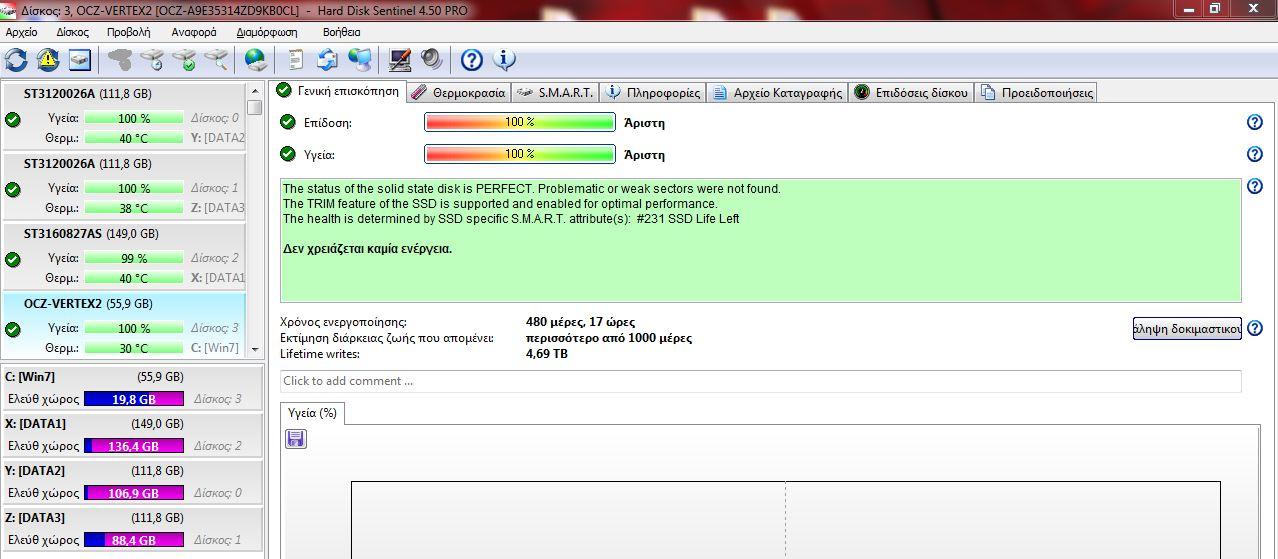The image size is (1278, 559).
Task: Click disk list scrollbar up arrow
Action: tap(255, 90)
